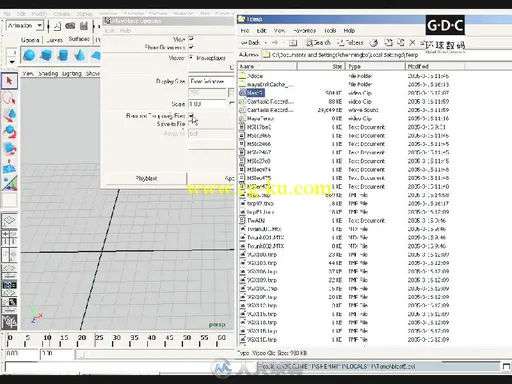Select the arrow Select tool
Viewport: 512px width, 384px height.
pyautogui.click(x=9, y=81)
